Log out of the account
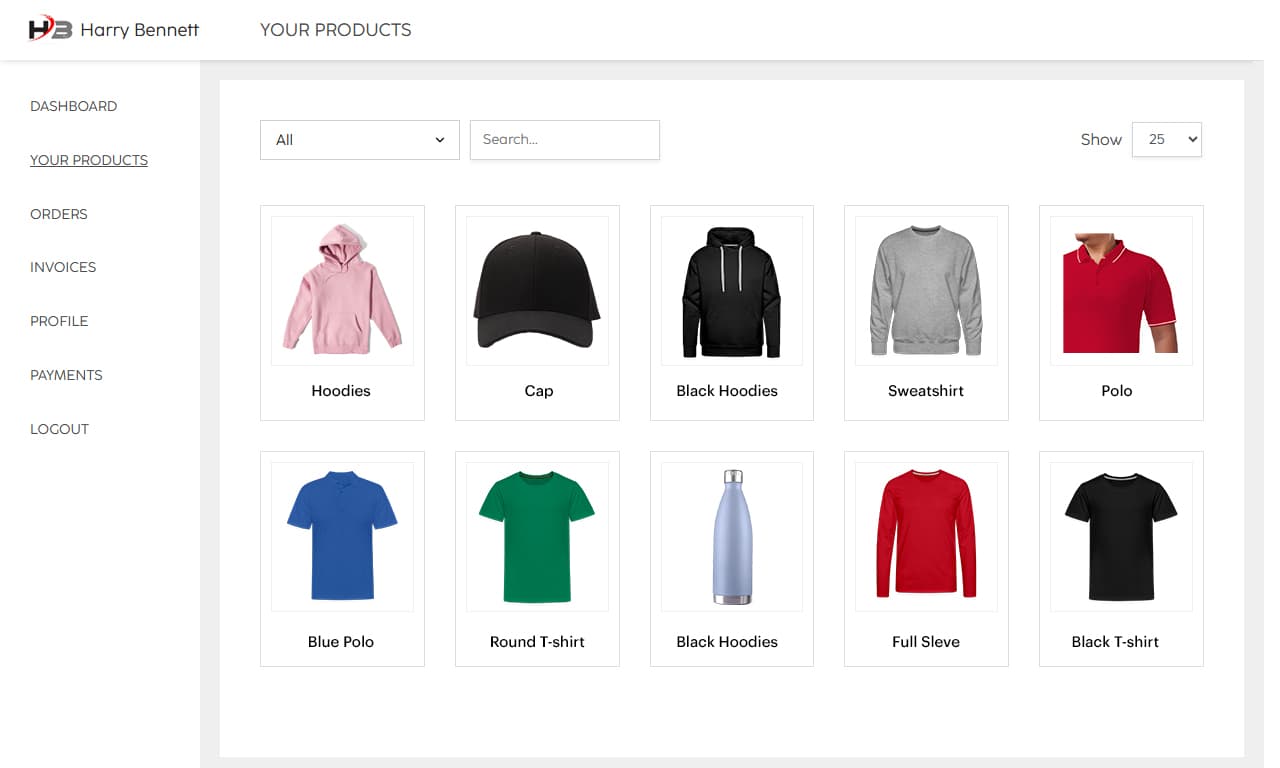The height and width of the screenshot is (768, 1280). pos(59,429)
